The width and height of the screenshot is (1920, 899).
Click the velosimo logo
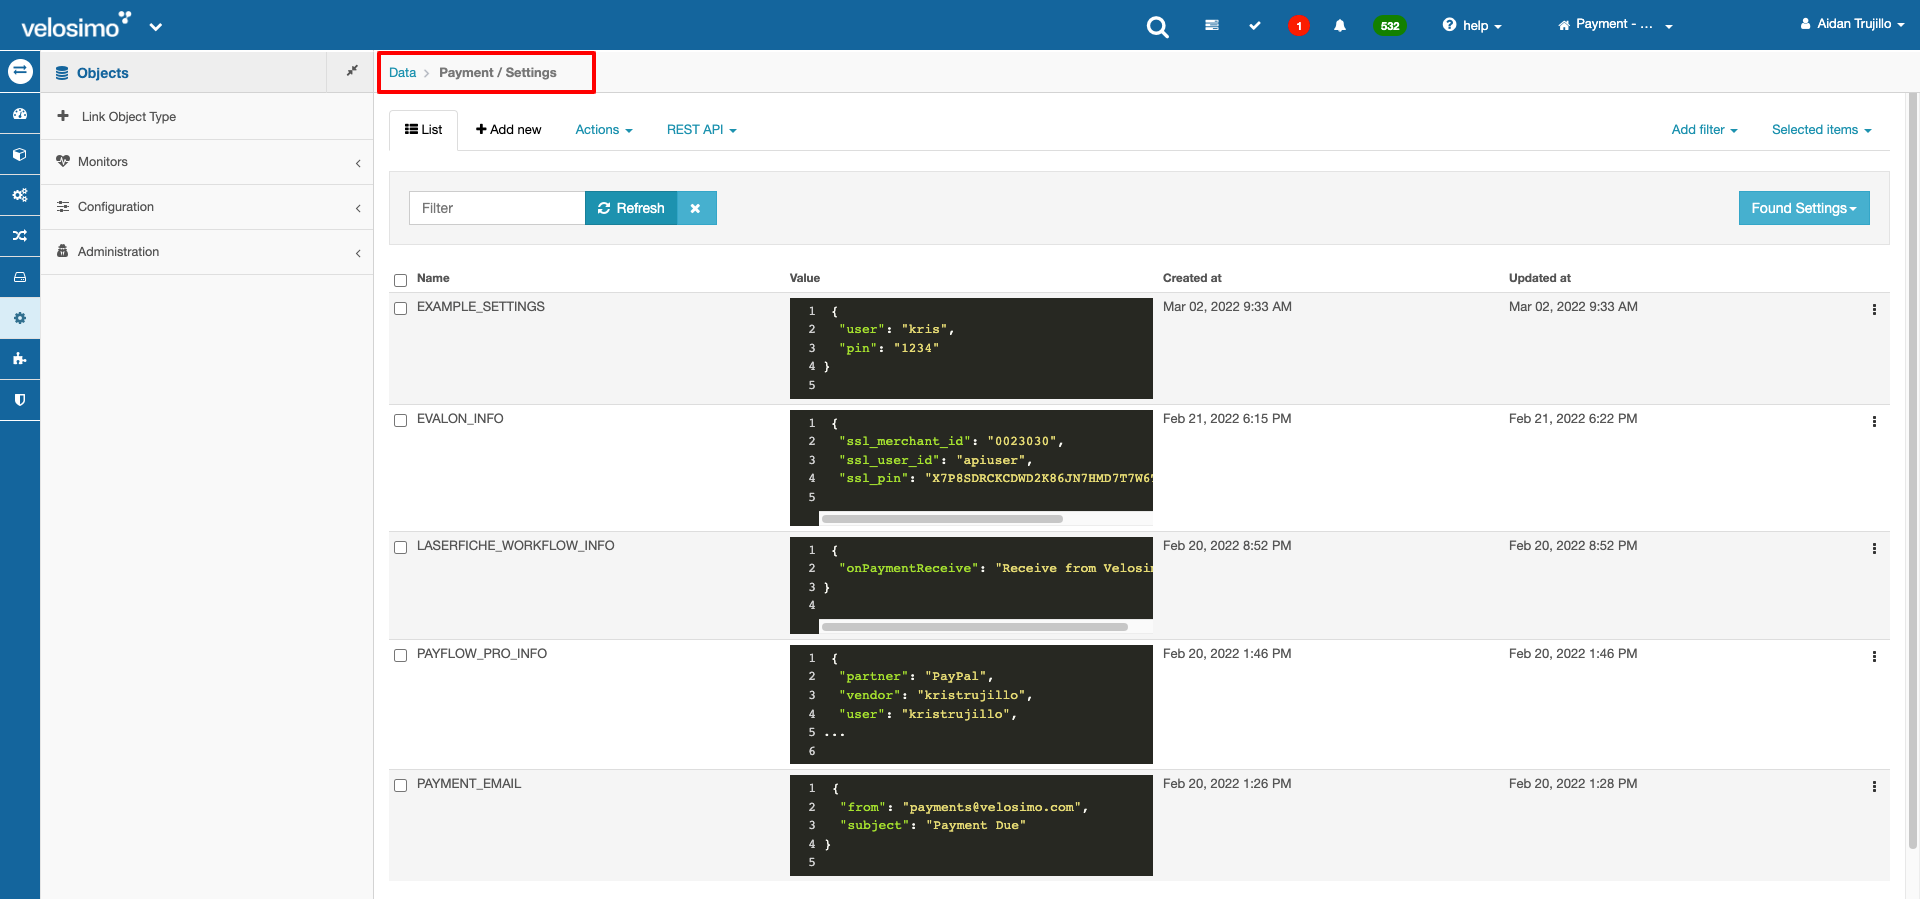76,26
